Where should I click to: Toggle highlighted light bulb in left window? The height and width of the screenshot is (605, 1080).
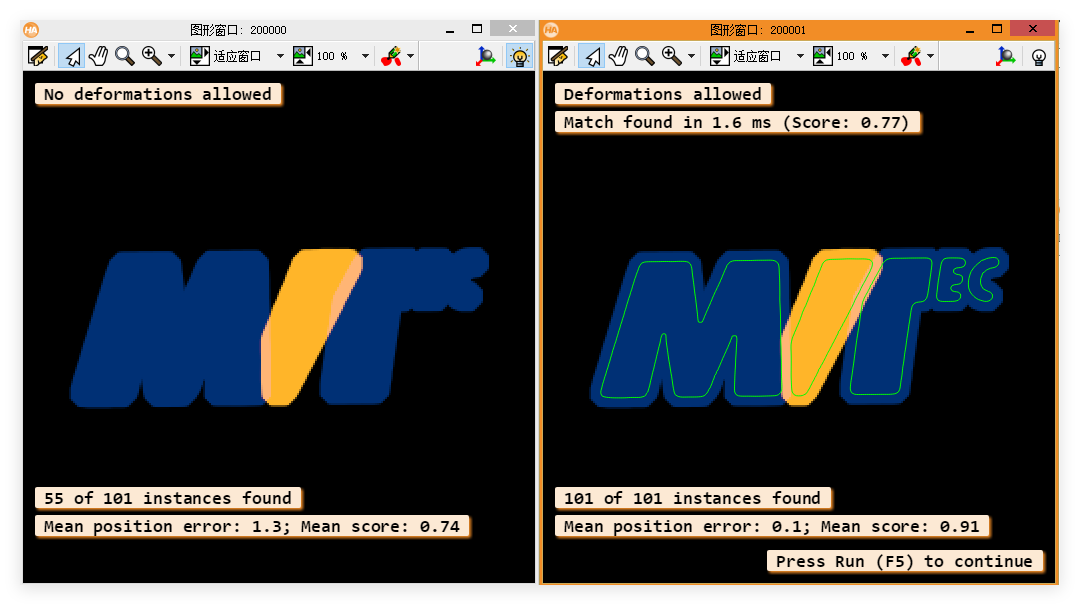pyautogui.click(x=519, y=56)
